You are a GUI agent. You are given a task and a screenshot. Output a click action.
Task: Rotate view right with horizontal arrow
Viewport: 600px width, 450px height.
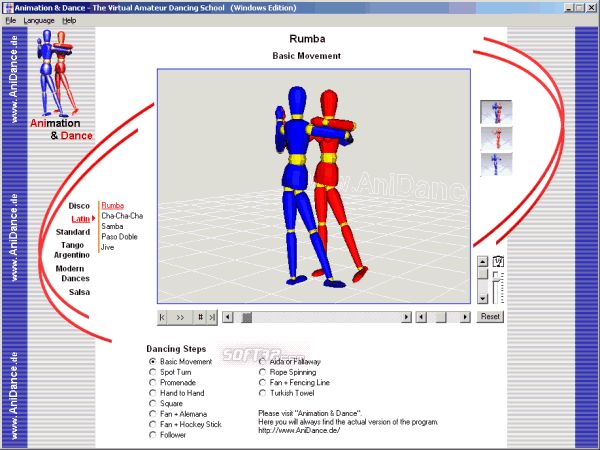465,317
